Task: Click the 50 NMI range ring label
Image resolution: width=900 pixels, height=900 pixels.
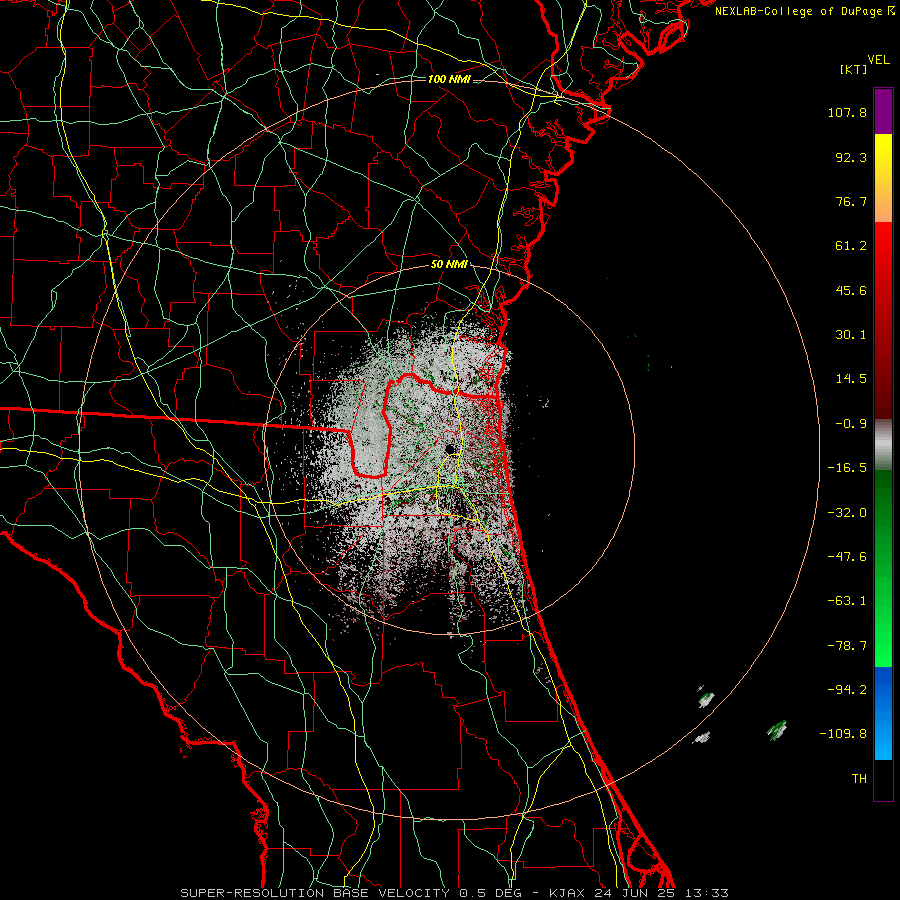Action: coord(449,265)
